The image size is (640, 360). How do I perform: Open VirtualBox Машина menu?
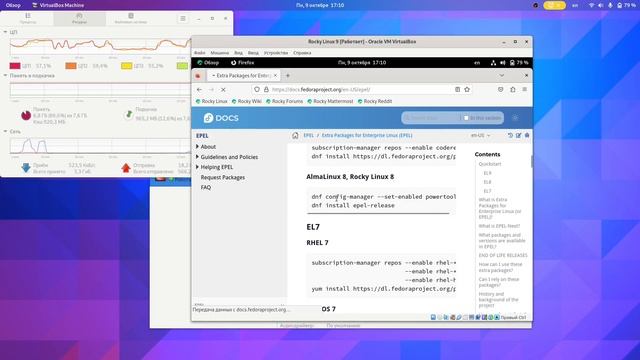point(220,53)
